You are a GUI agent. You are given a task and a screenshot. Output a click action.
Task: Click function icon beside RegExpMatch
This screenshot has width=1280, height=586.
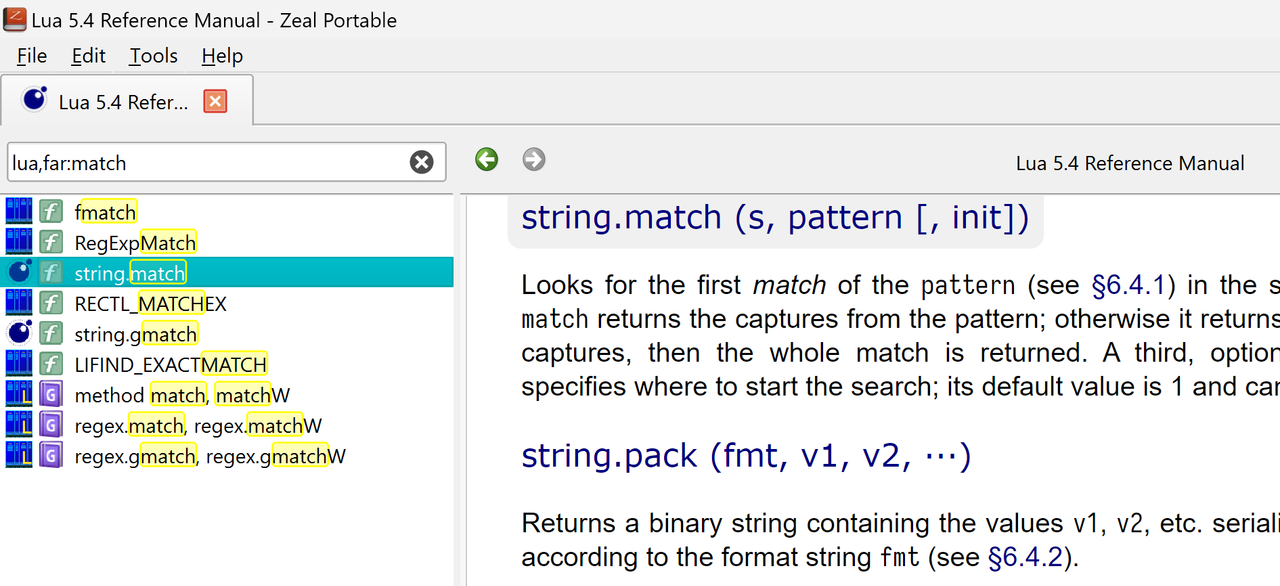(x=51, y=241)
